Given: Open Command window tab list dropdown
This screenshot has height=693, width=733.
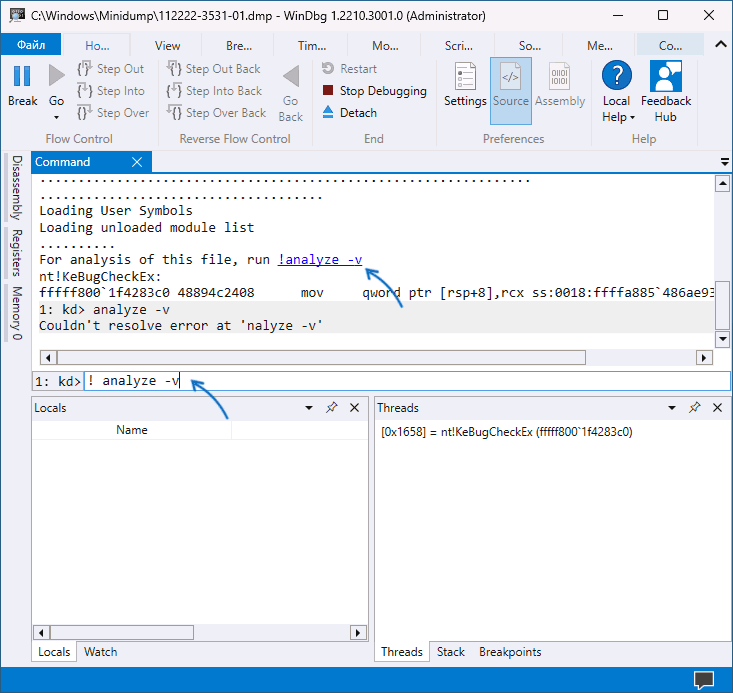Looking at the screenshot, I should 725,162.
